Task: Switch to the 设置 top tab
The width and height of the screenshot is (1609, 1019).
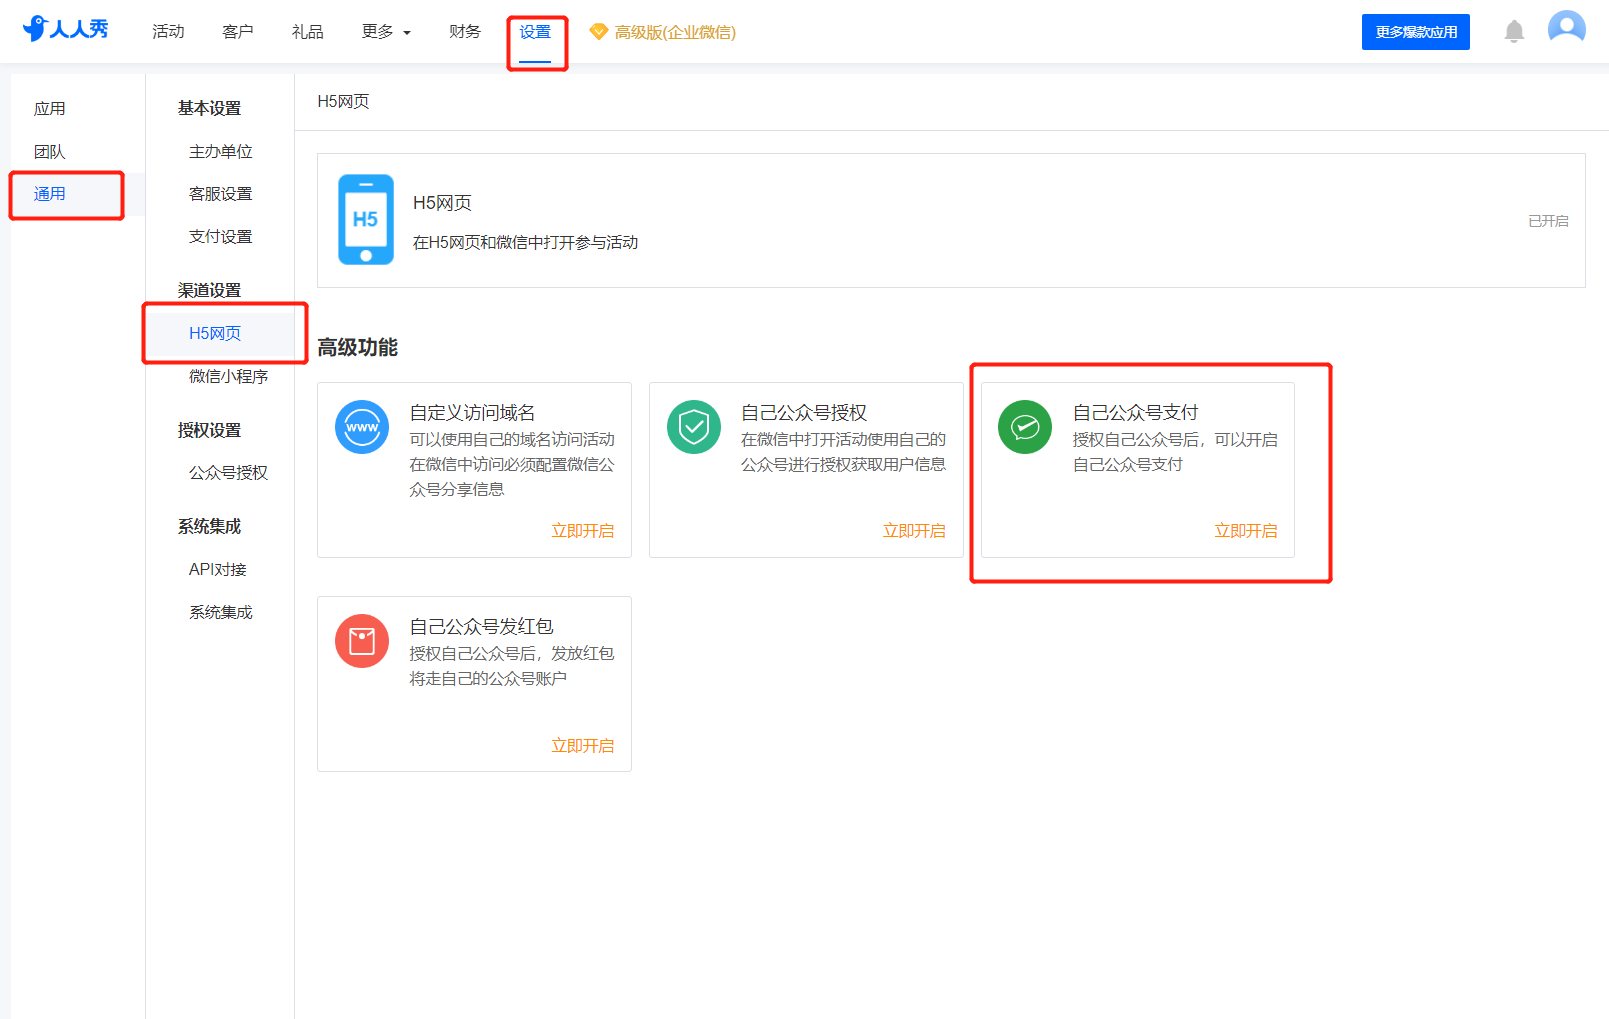Action: [535, 32]
